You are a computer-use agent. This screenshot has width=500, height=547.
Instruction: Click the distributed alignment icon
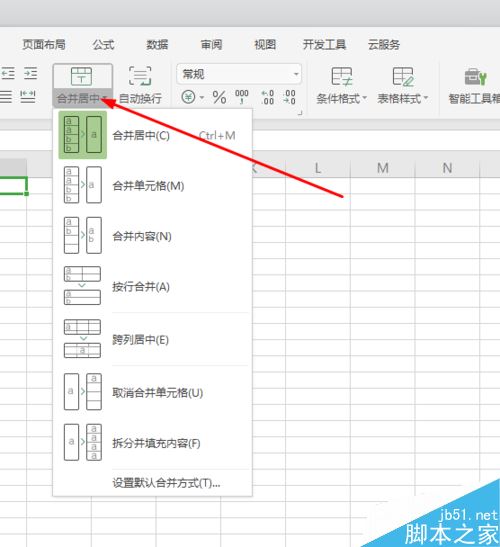click(x=28, y=97)
